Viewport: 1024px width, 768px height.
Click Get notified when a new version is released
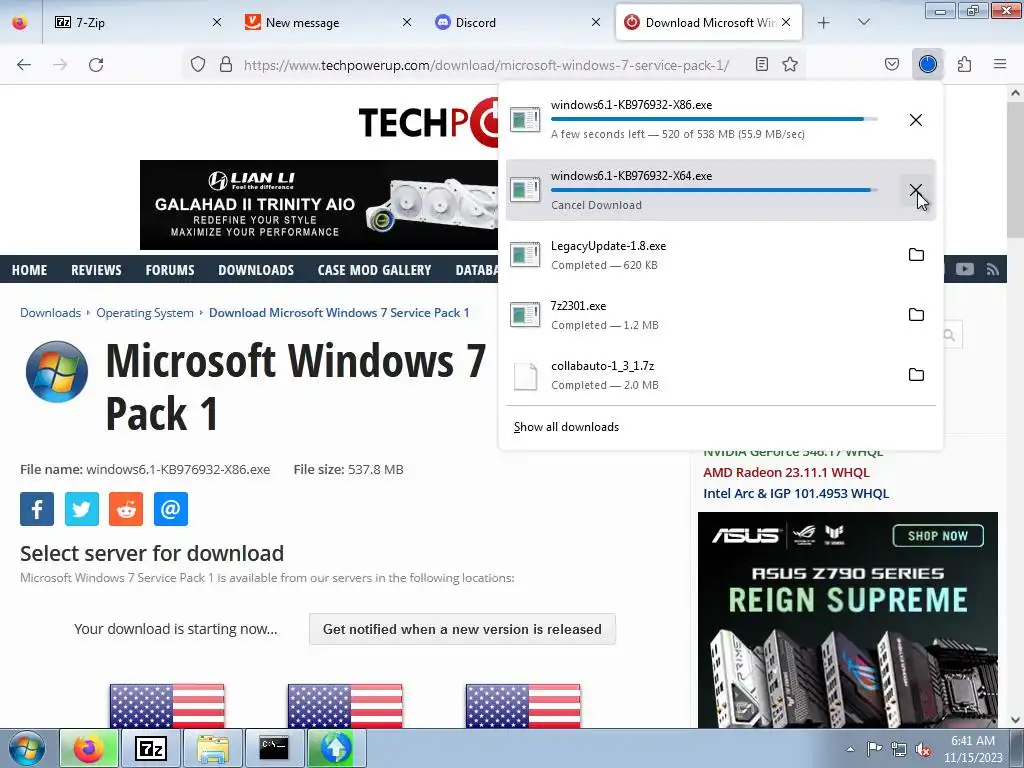[462, 629]
